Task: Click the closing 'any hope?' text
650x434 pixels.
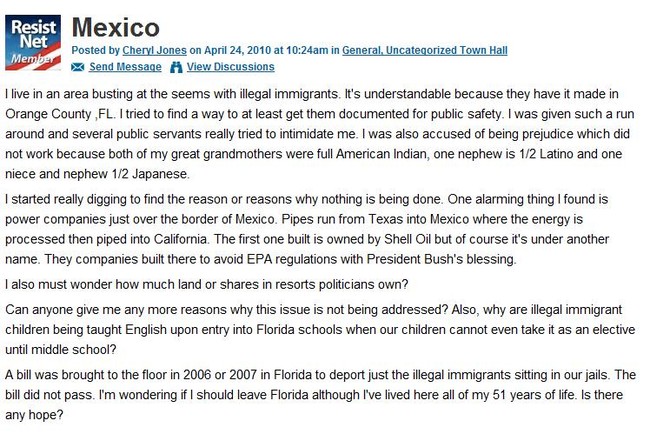Action: pyautogui.click(x=34, y=415)
